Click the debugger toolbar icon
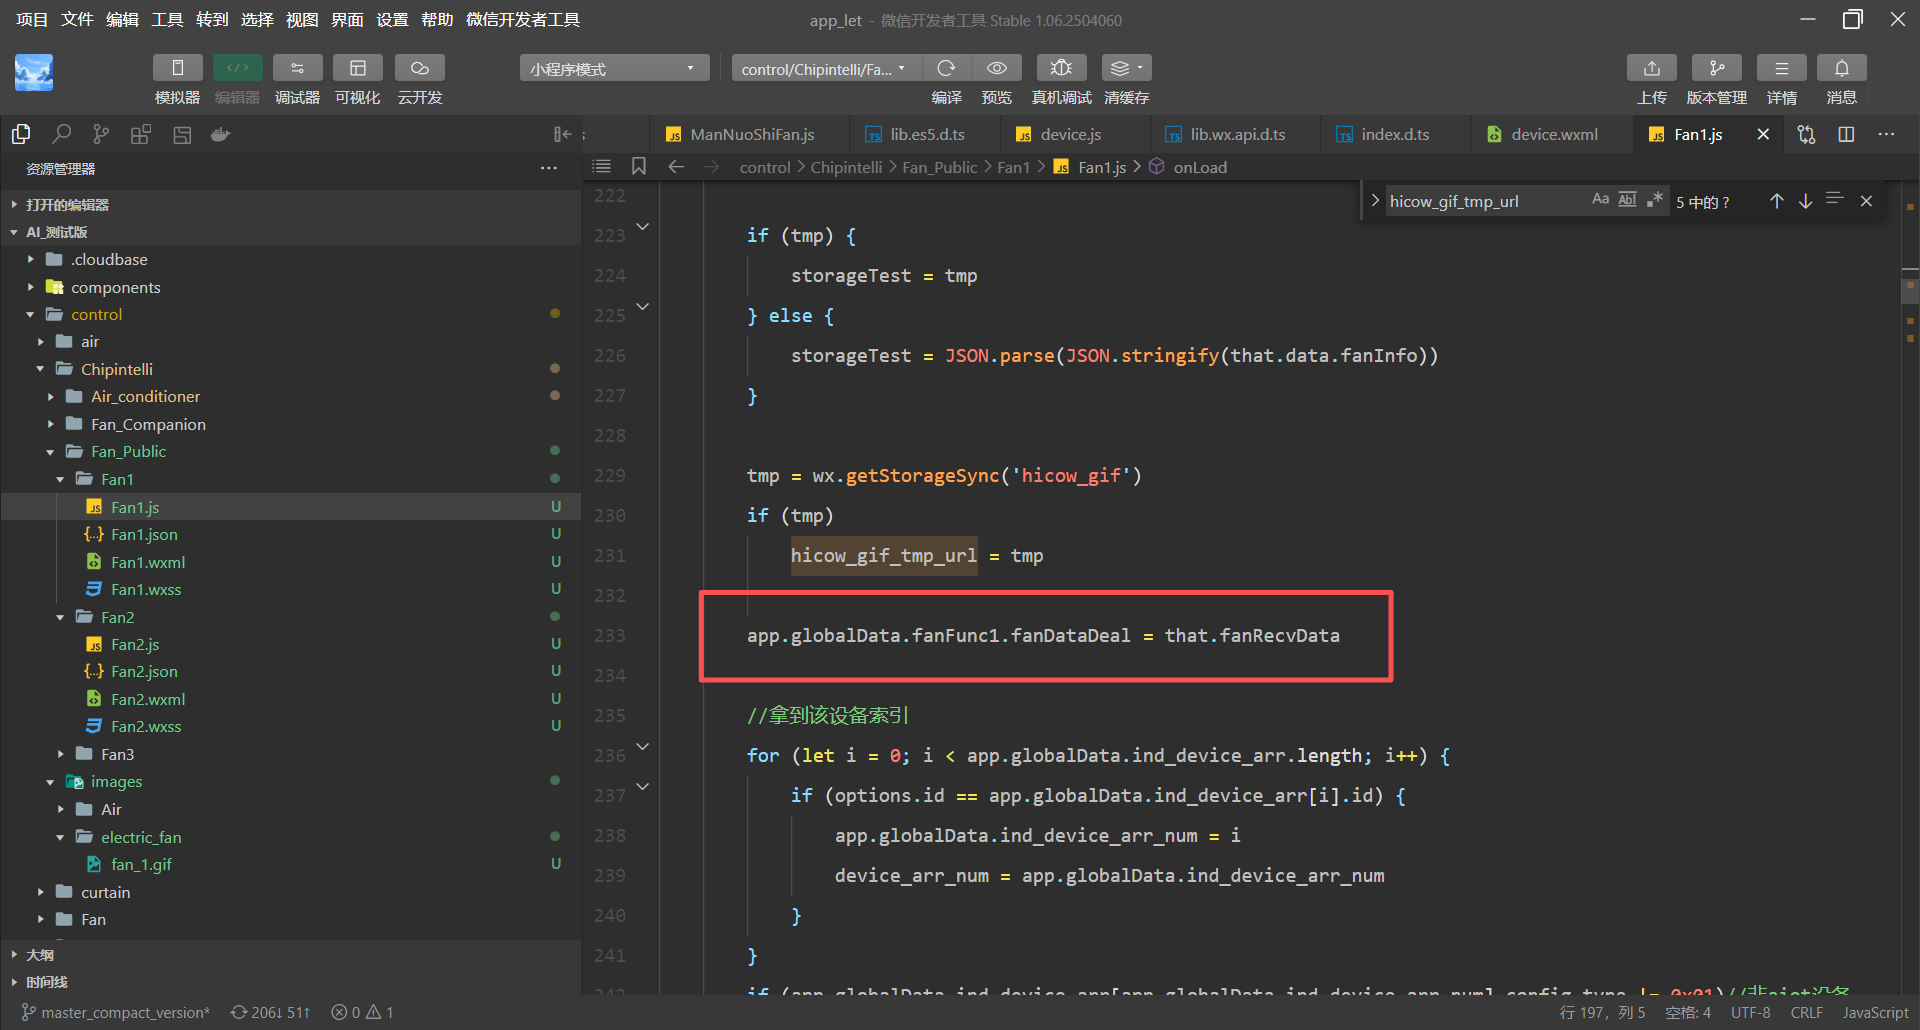Image resolution: width=1920 pixels, height=1030 pixels. point(297,68)
